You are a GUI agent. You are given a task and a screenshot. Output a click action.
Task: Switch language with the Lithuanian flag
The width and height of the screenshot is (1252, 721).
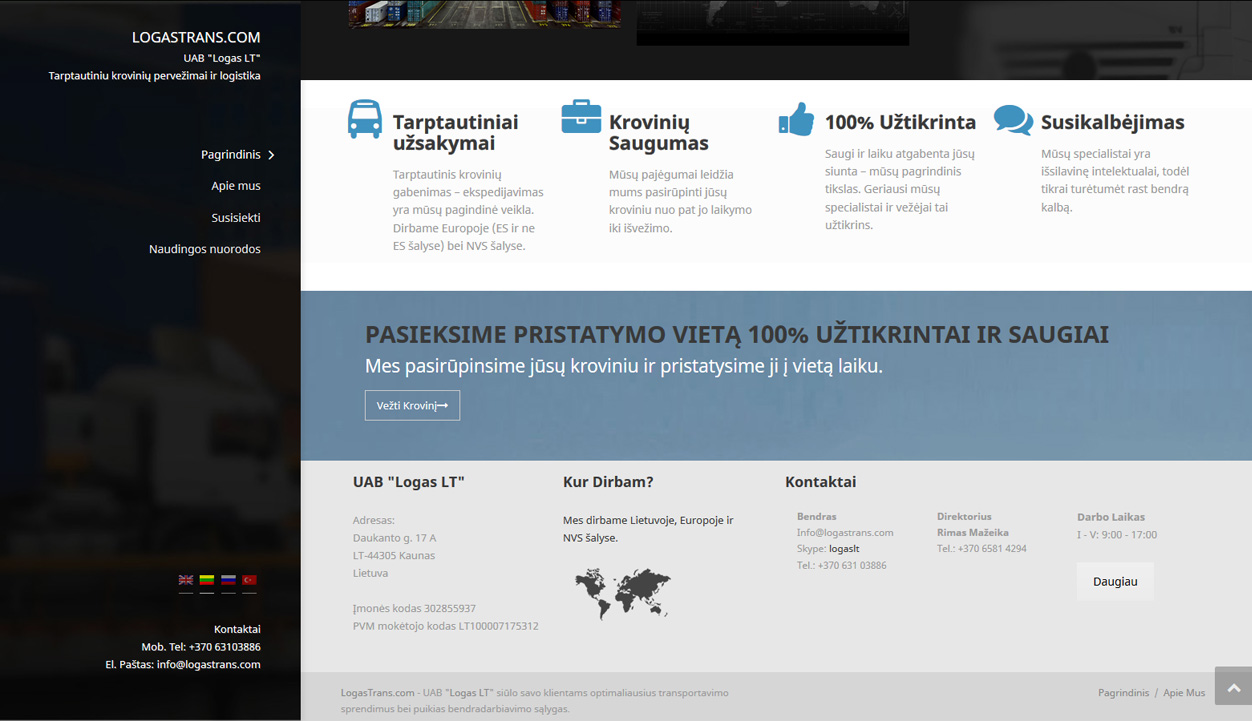(207, 580)
